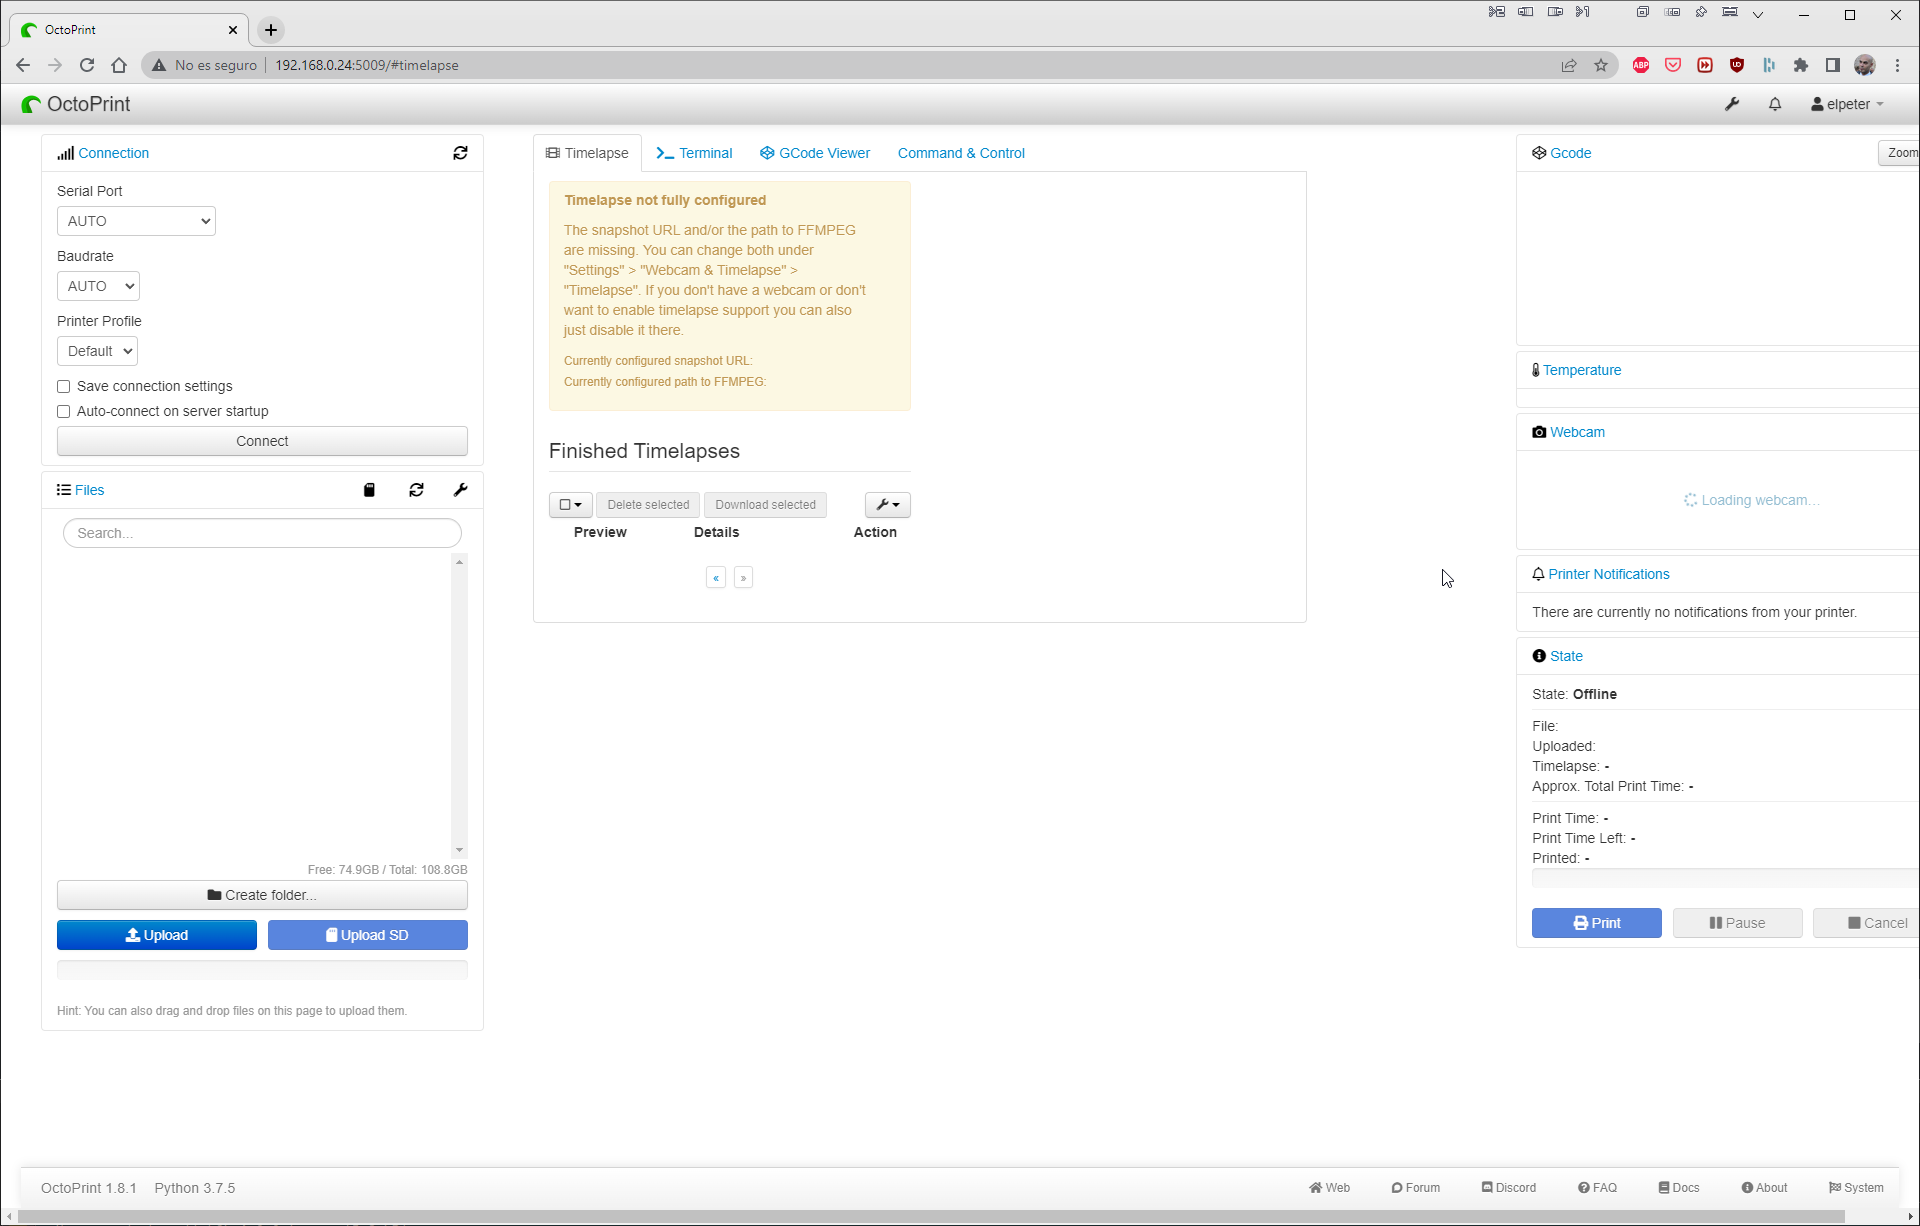
Task: Open OctoPrint settings via the wrench icon
Action: coord(1733,104)
